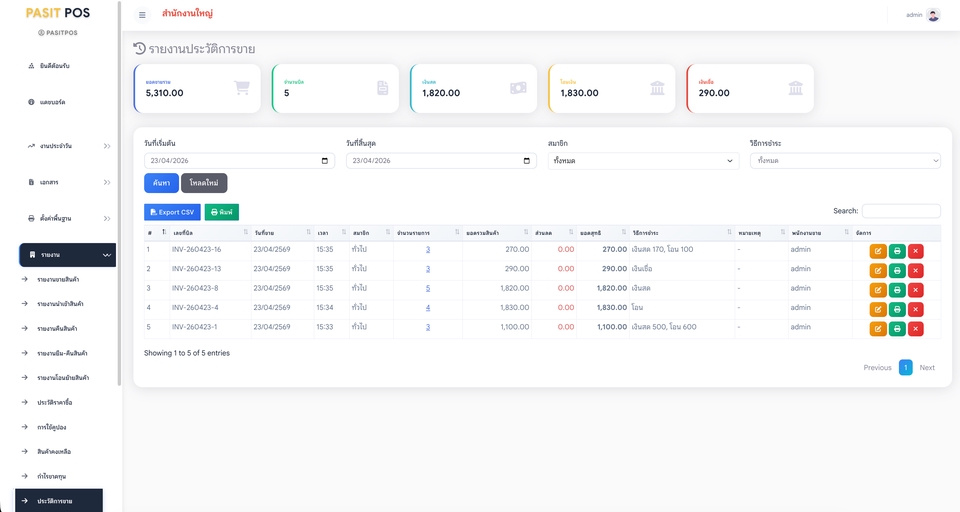The height and width of the screenshot is (512, 960).
Task: Click the blue ค้นหา search button
Action: [x=162, y=183]
